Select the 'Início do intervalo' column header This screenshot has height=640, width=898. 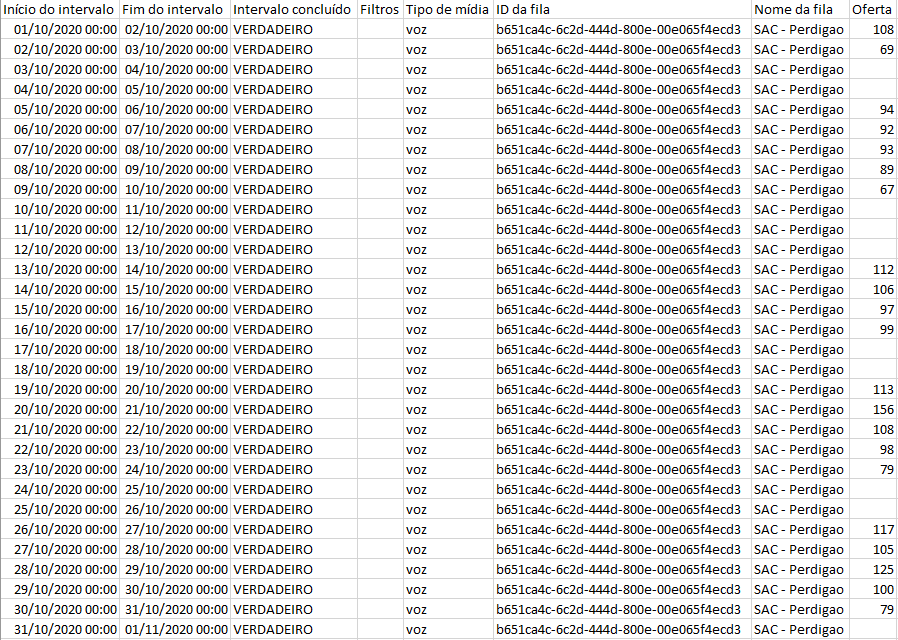60,10
